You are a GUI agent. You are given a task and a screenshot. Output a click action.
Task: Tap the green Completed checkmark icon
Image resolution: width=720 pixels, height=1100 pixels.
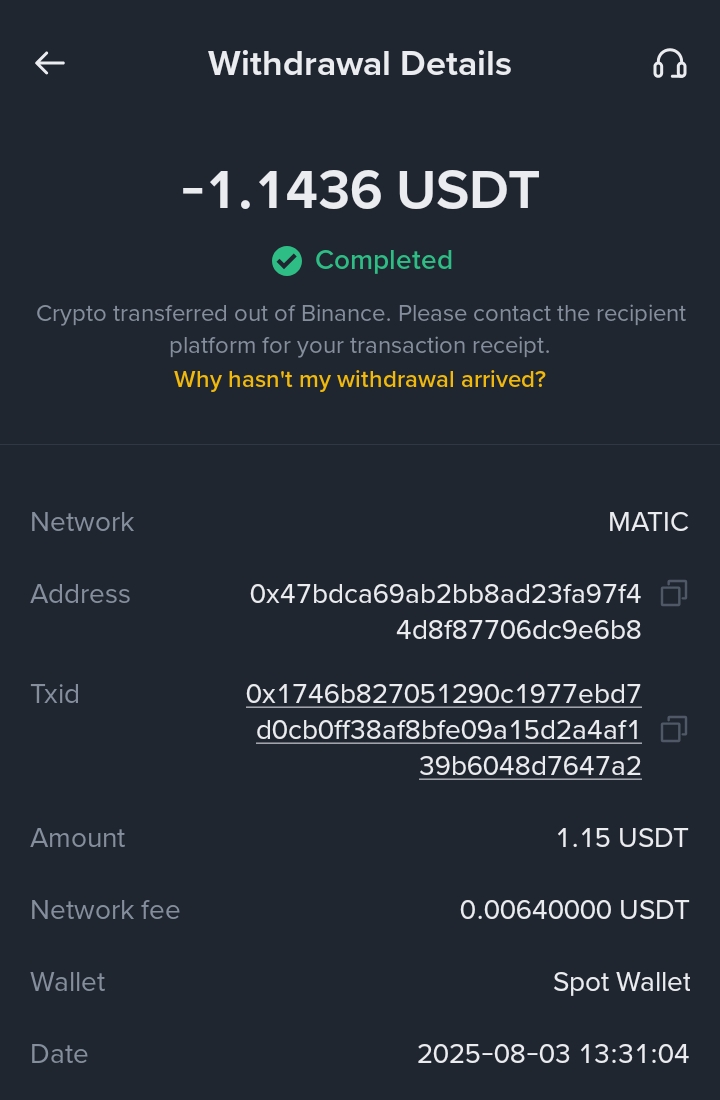[287, 261]
